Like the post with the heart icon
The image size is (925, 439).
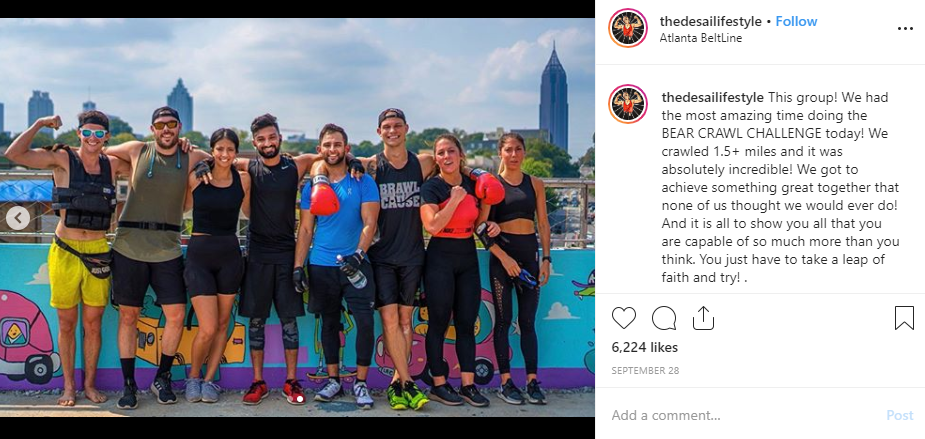coord(624,318)
